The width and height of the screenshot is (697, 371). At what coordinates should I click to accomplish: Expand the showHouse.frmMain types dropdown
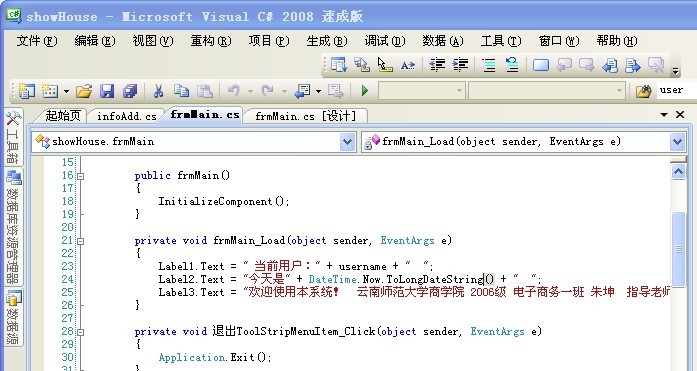[x=348, y=142]
